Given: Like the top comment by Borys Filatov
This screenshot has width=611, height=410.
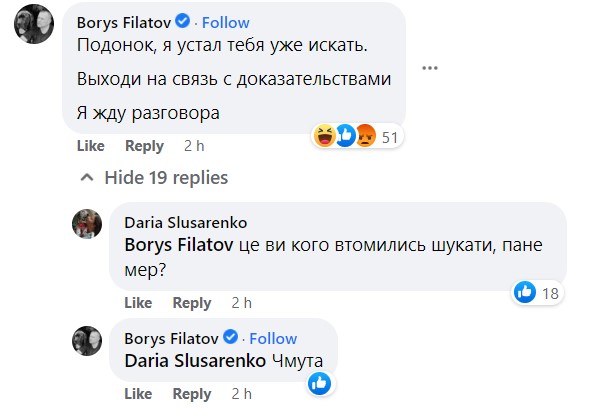Looking at the screenshot, I should tap(90, 146).
